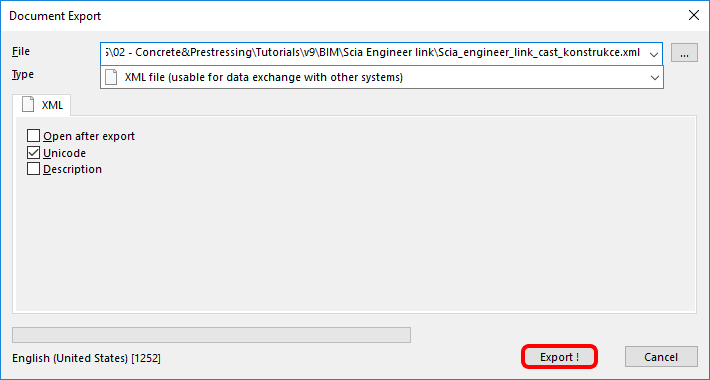Cancel the document export dialog
This screenshot has height=380, width=710.
tap(661, 357)
